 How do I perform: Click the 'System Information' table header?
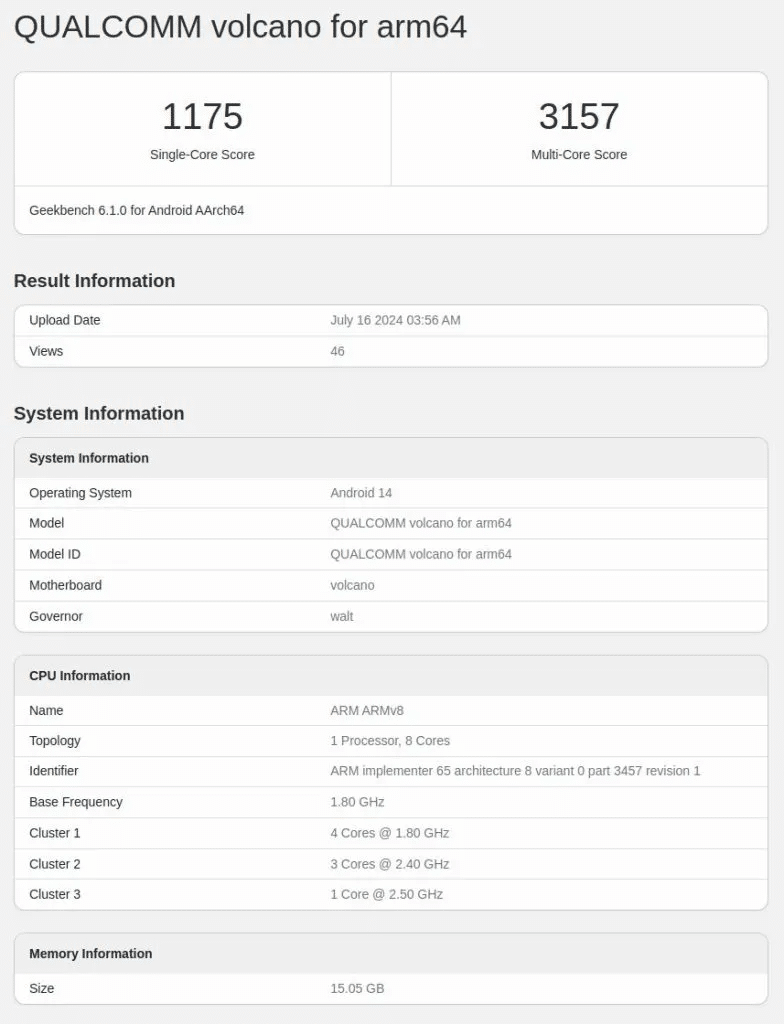(x=89, y=458)
